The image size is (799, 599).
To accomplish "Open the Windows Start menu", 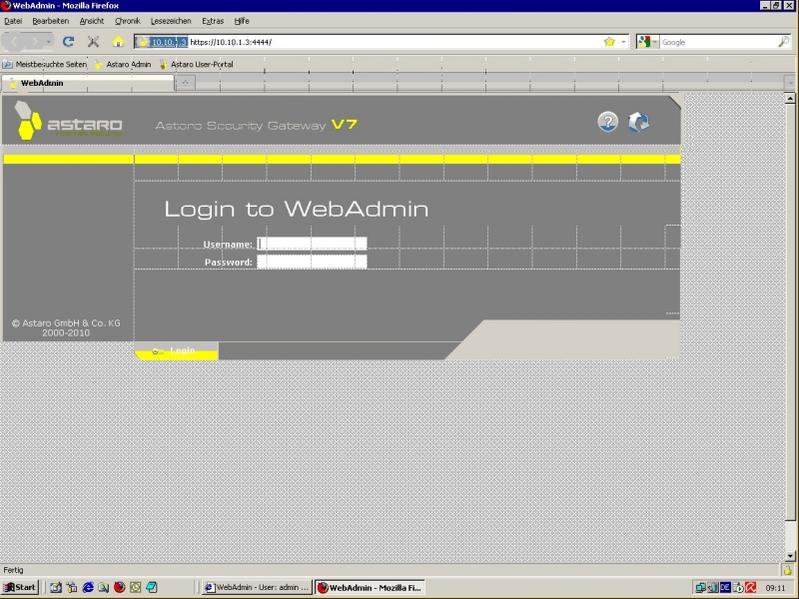I will click(x=20, y=588).
